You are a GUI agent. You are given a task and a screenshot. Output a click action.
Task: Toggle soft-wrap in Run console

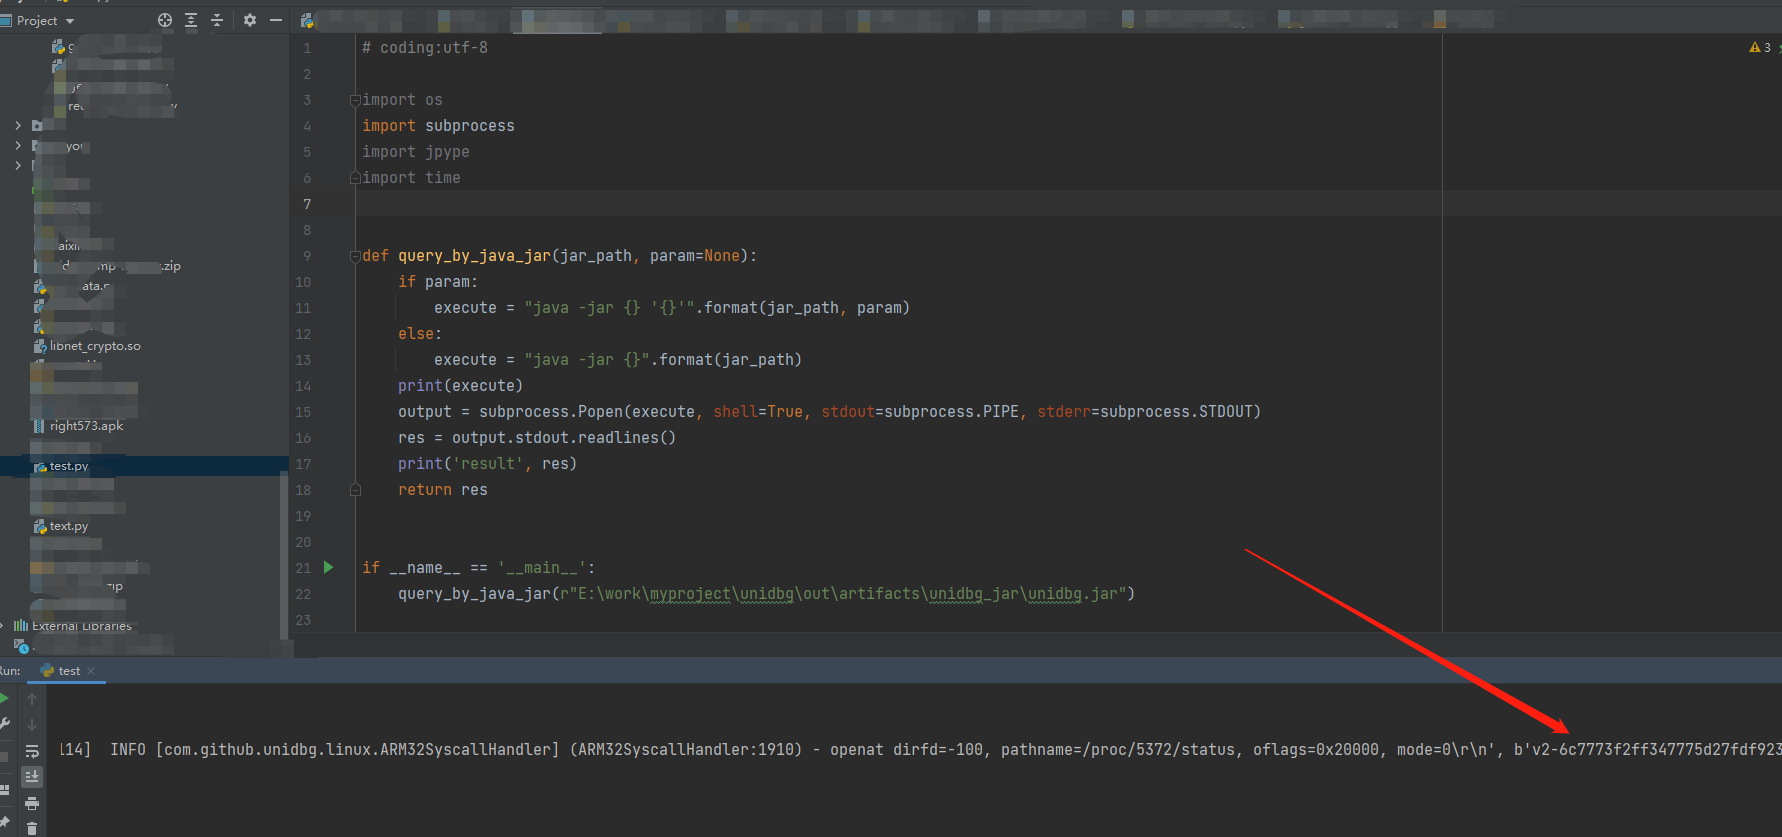click(x=32, y=750)
